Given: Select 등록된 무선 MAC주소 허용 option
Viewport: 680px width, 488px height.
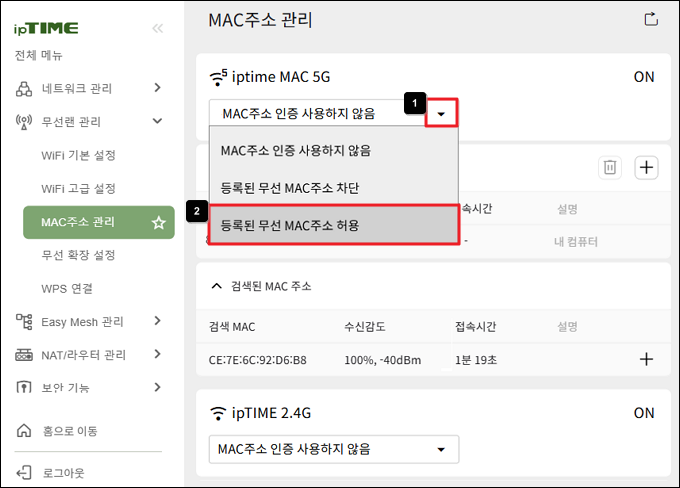Looking at the screenshot, I should coord(333,225).
